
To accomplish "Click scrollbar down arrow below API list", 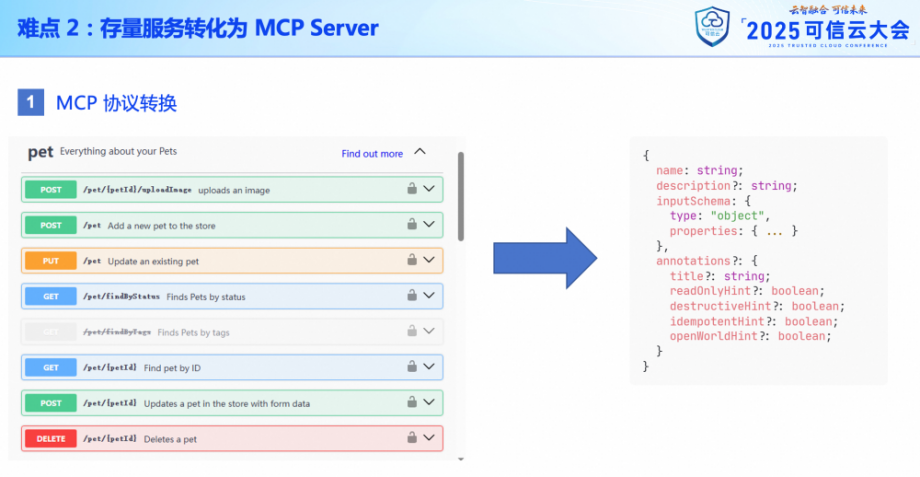I will tap(461, 459).
